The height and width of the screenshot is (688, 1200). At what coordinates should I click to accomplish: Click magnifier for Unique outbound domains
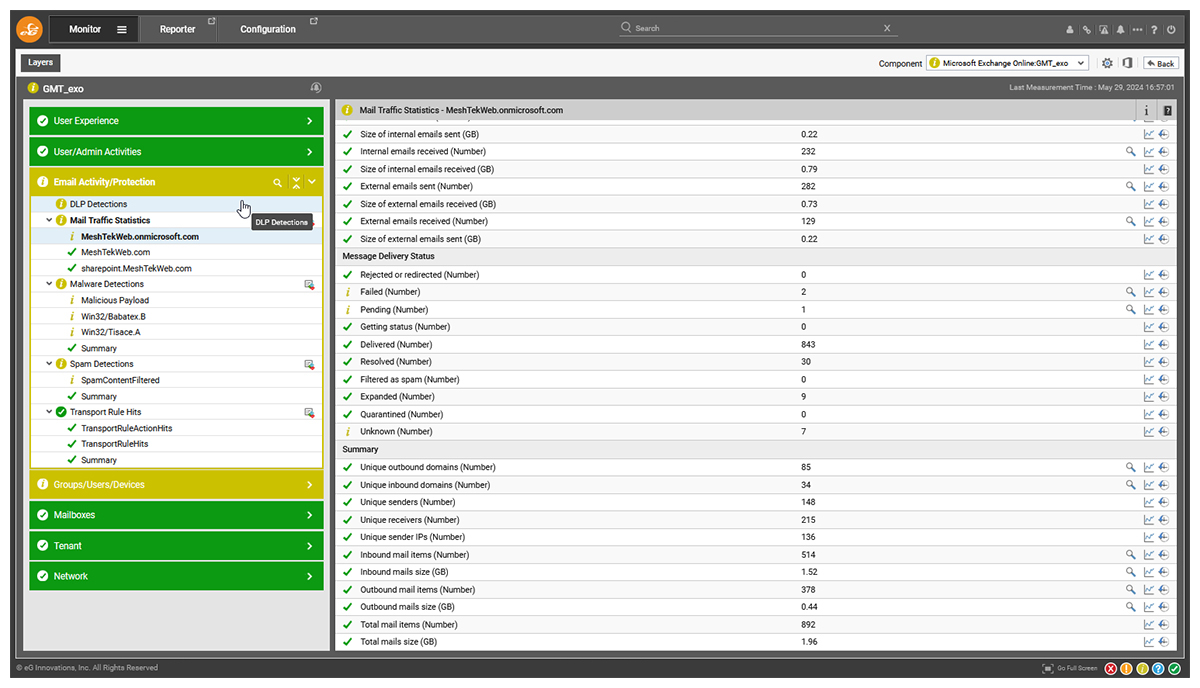point(1131,467)
